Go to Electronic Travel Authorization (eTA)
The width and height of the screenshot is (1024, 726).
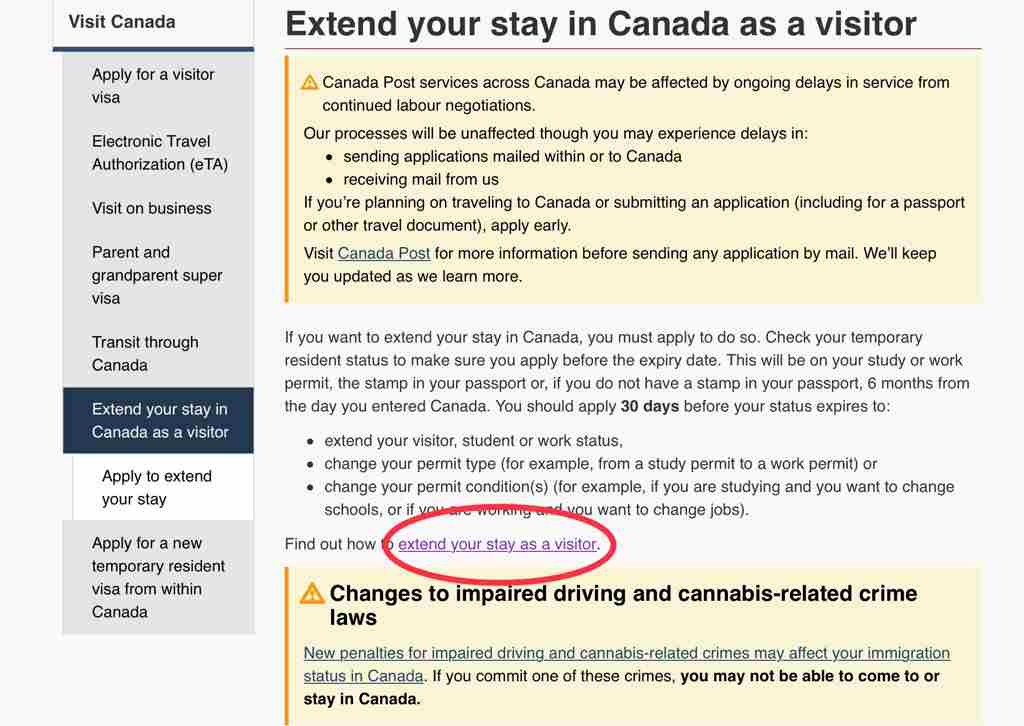160,153
